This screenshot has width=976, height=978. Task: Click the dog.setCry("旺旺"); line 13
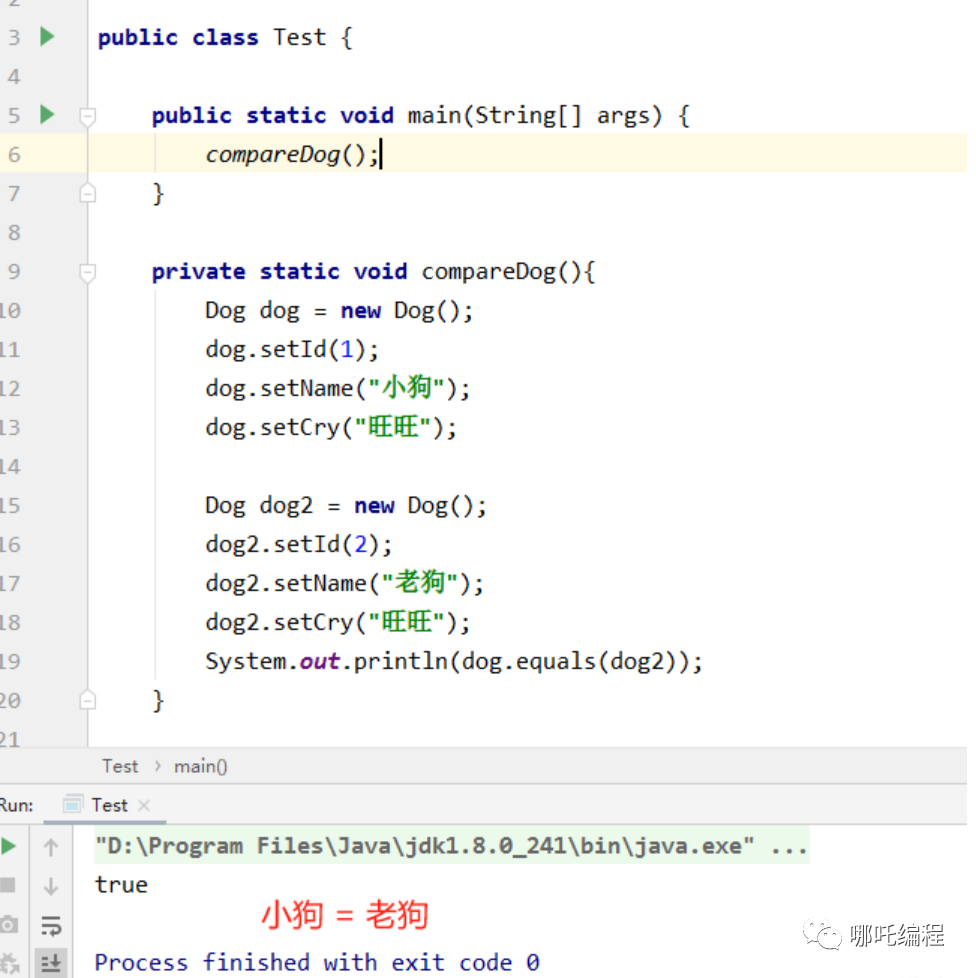pyautogui.click(x=331, y=427)
